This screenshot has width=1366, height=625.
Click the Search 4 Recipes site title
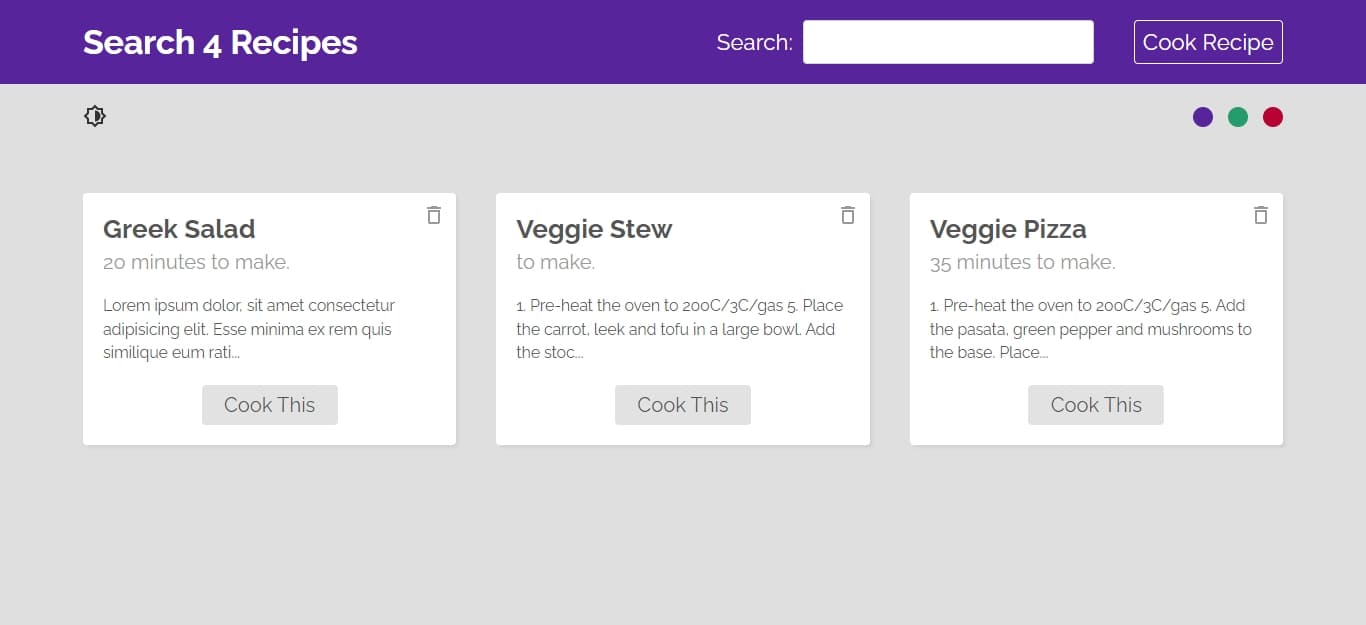220,42
